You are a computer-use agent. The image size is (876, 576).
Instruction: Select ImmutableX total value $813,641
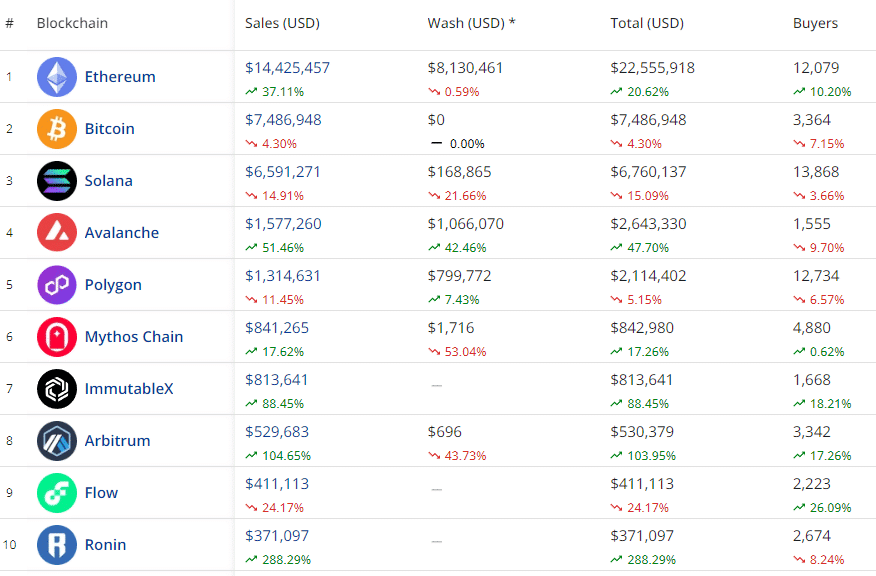[x=641, y=379]
